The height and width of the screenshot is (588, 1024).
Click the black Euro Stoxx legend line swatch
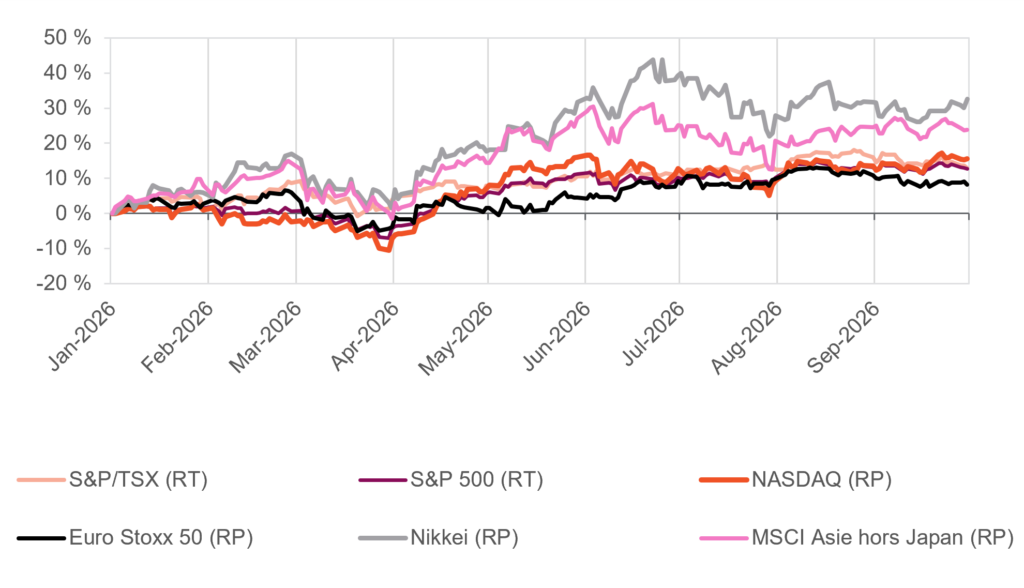click(x=41, y=538)
